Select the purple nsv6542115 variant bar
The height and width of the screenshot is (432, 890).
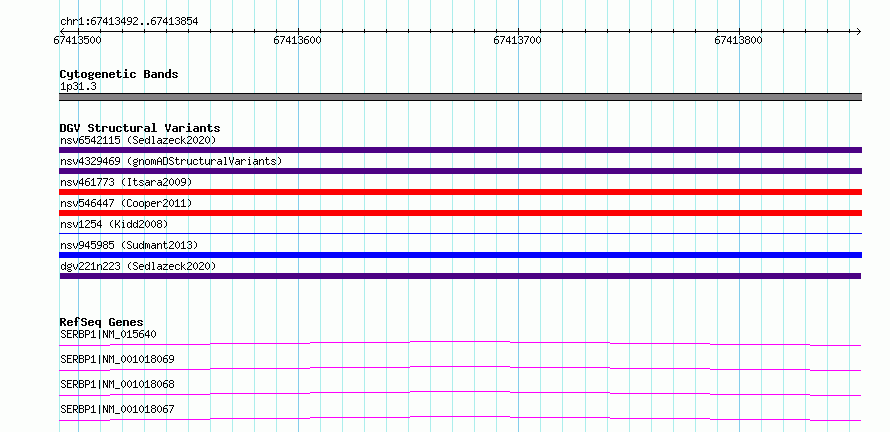[460, 150]
